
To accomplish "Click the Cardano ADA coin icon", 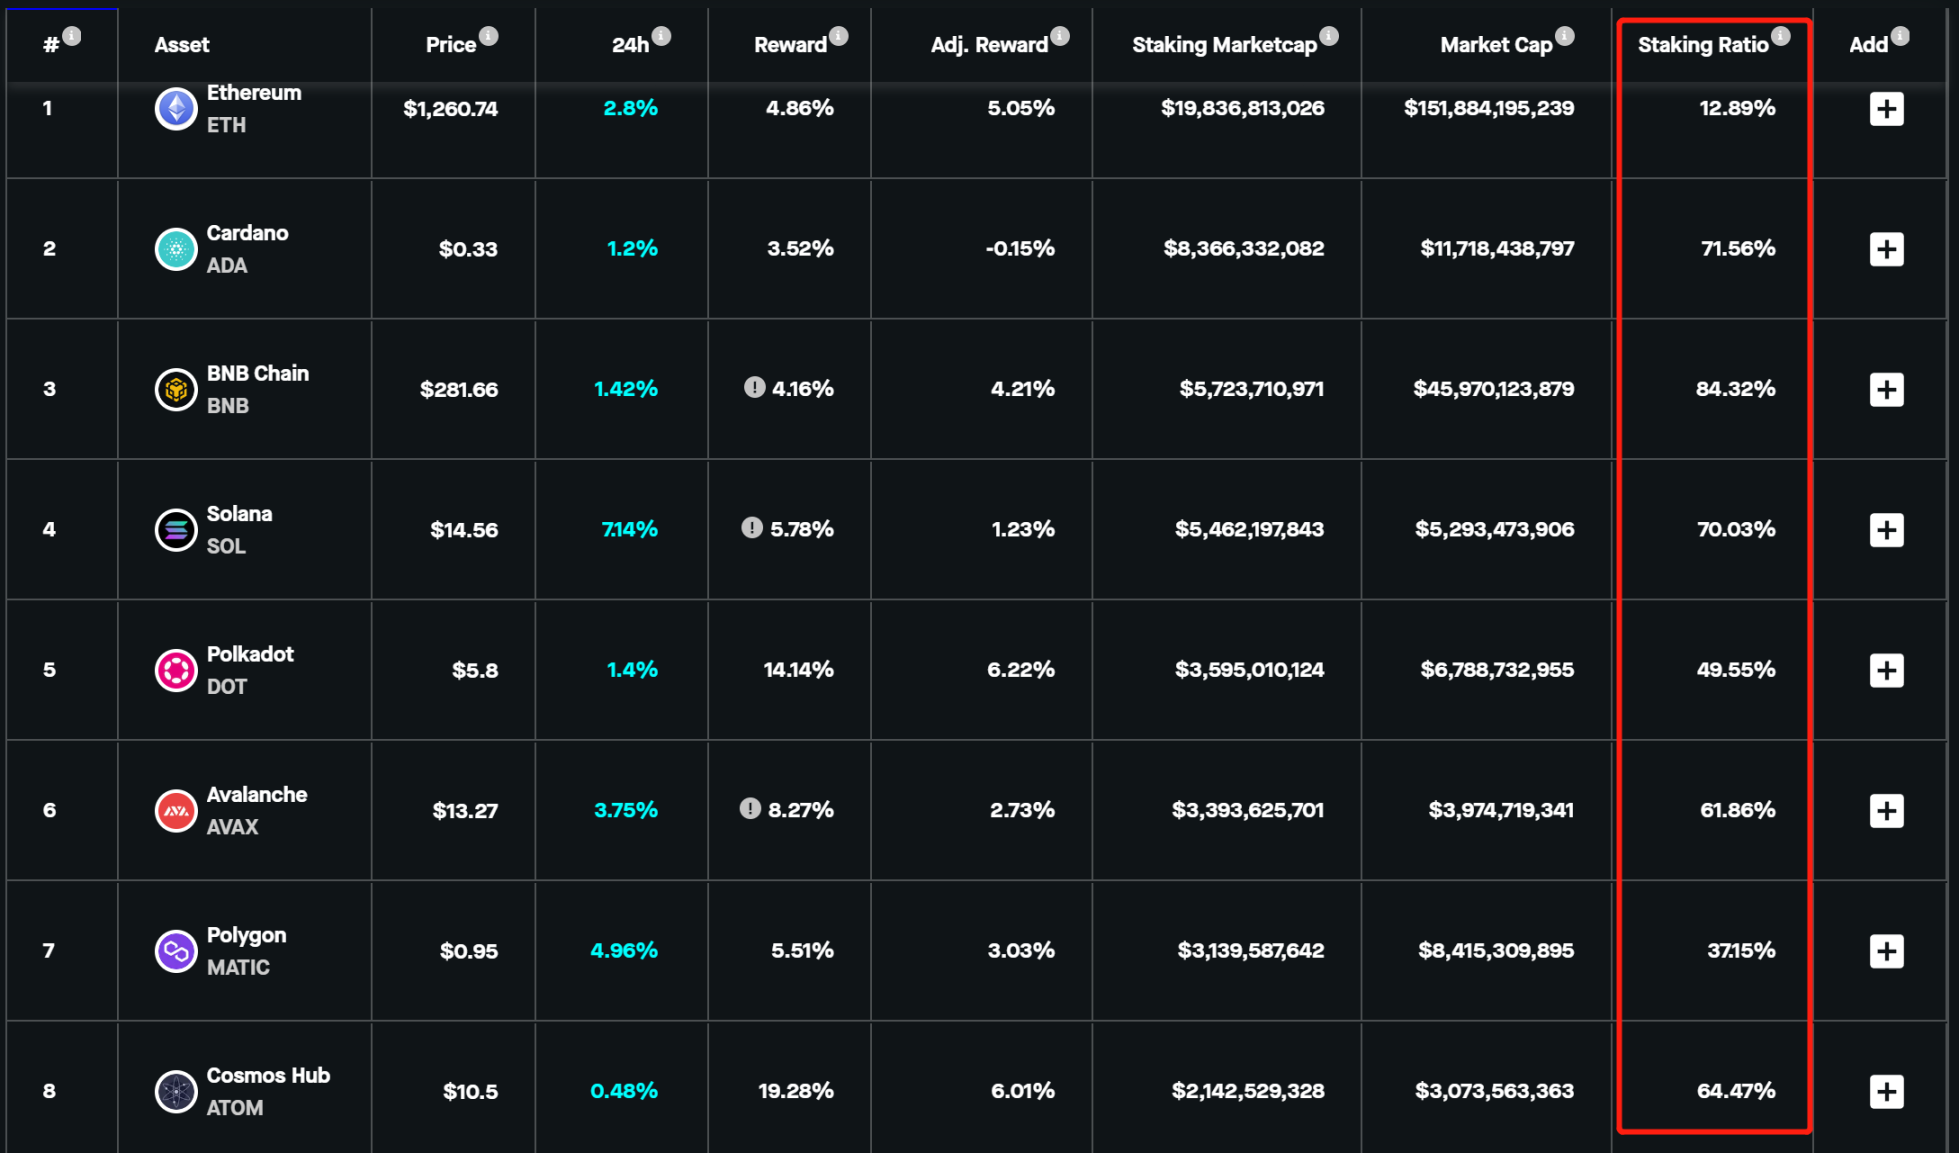I will pyautogui.click(x=176, y=249).
